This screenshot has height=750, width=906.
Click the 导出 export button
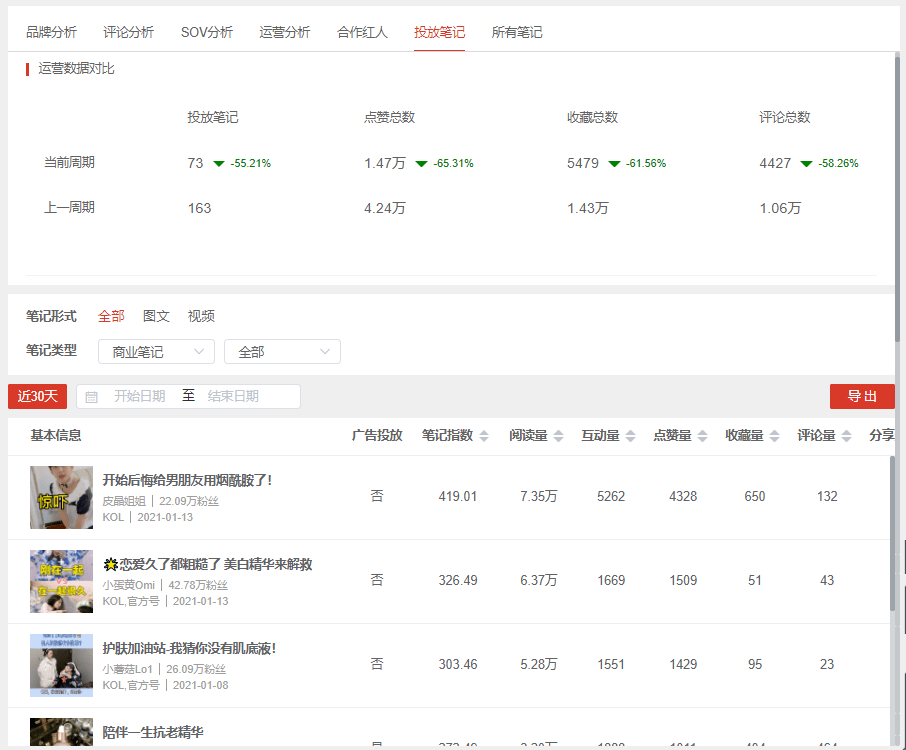coord(862,396)
